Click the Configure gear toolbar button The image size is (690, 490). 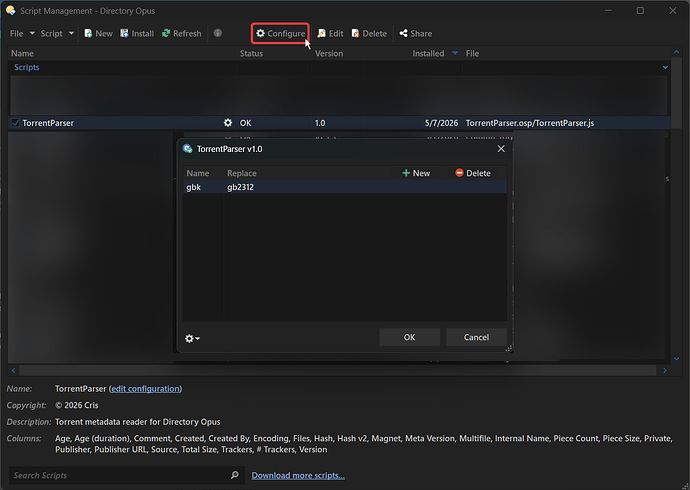tap(280, 33)
